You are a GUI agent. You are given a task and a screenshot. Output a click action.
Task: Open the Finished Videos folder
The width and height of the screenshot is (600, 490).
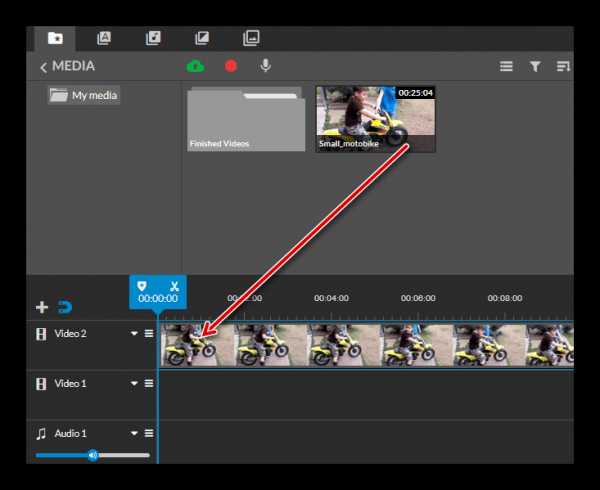(x=245, y=120)
